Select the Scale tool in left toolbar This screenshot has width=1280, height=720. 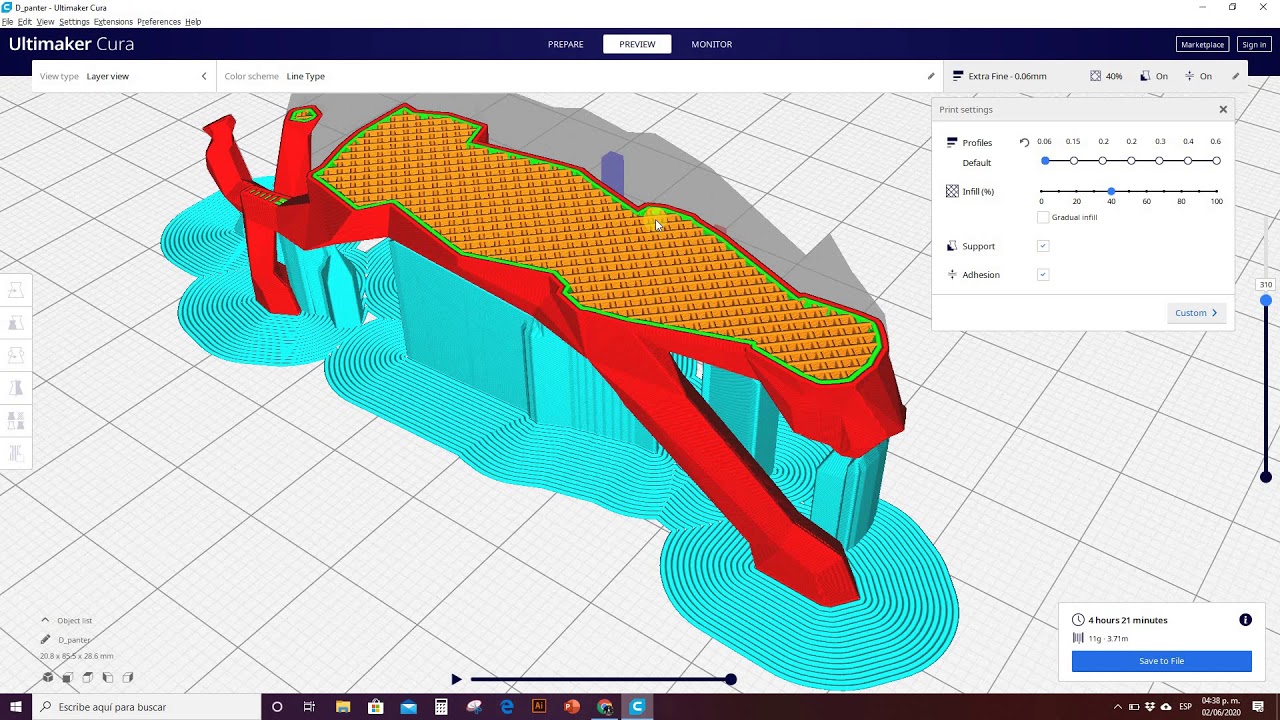tap(16, 323)
